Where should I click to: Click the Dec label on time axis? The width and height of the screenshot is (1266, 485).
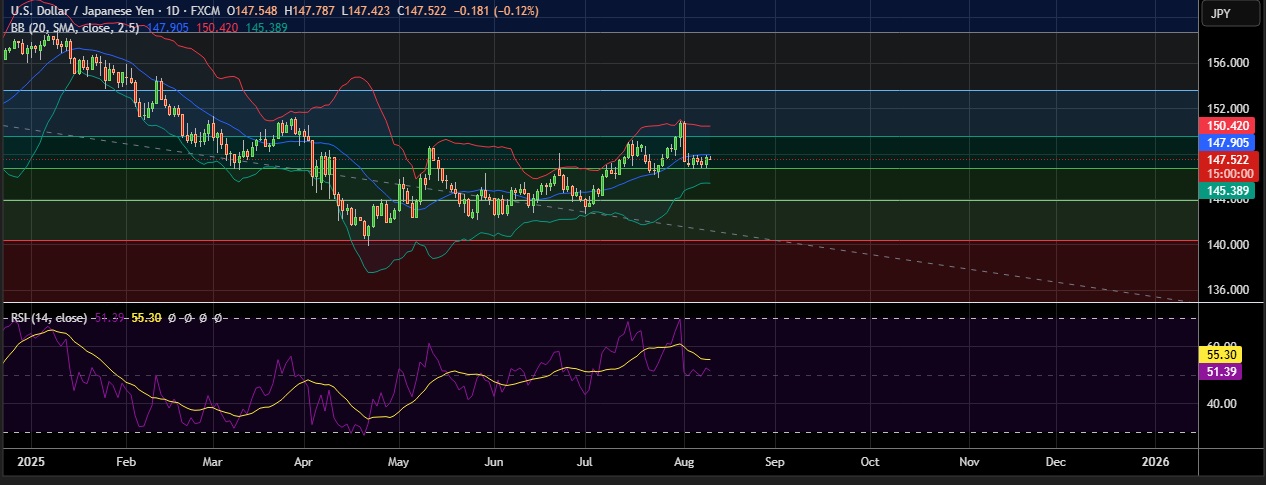click(x=1056, y=463)
